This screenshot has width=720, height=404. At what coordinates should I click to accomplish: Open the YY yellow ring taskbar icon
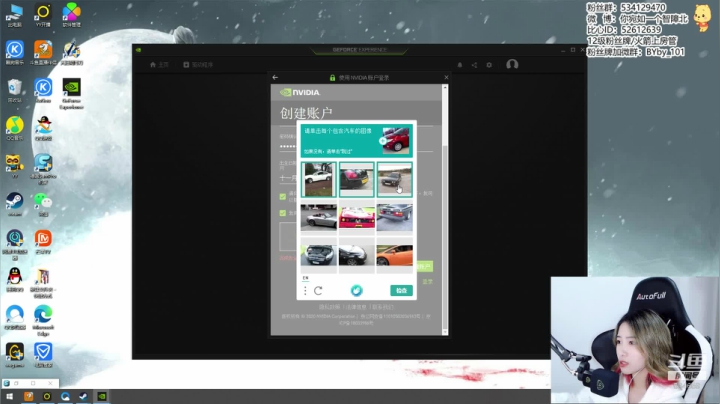click(x=47, y=396)
